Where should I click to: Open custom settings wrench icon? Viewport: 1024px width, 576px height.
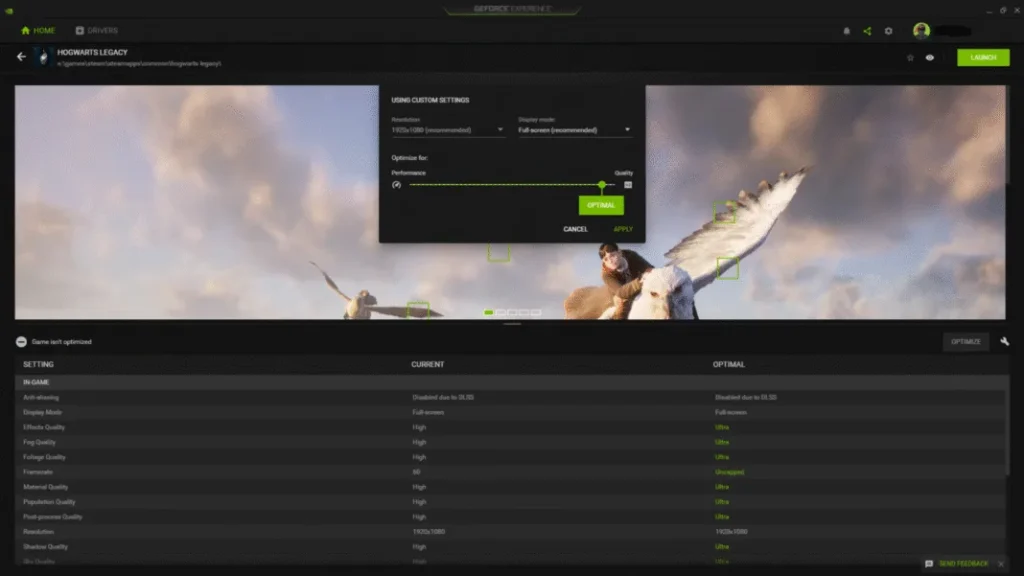[1004, 341]
